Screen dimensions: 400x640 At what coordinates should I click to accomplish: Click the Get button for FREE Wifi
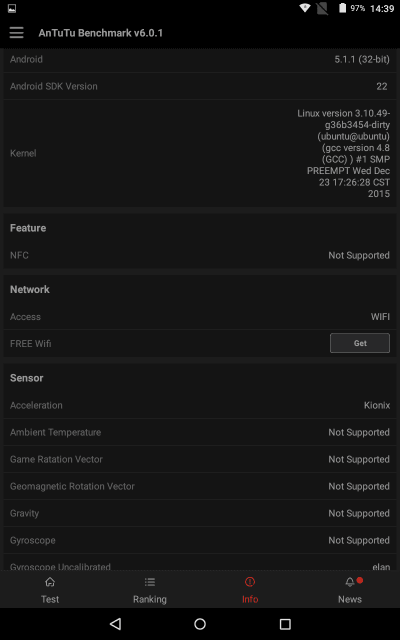click(x=360, y=343)
